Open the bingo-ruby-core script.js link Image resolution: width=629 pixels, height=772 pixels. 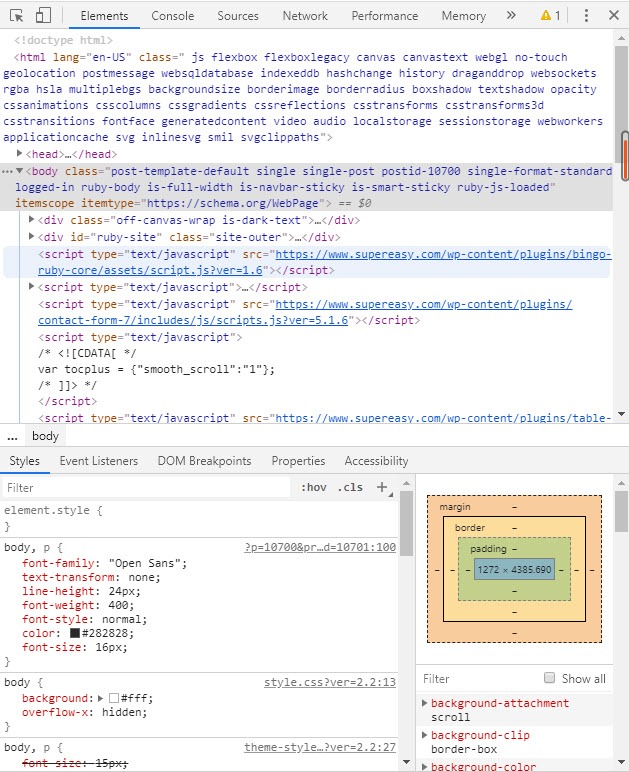click(325, 262)
